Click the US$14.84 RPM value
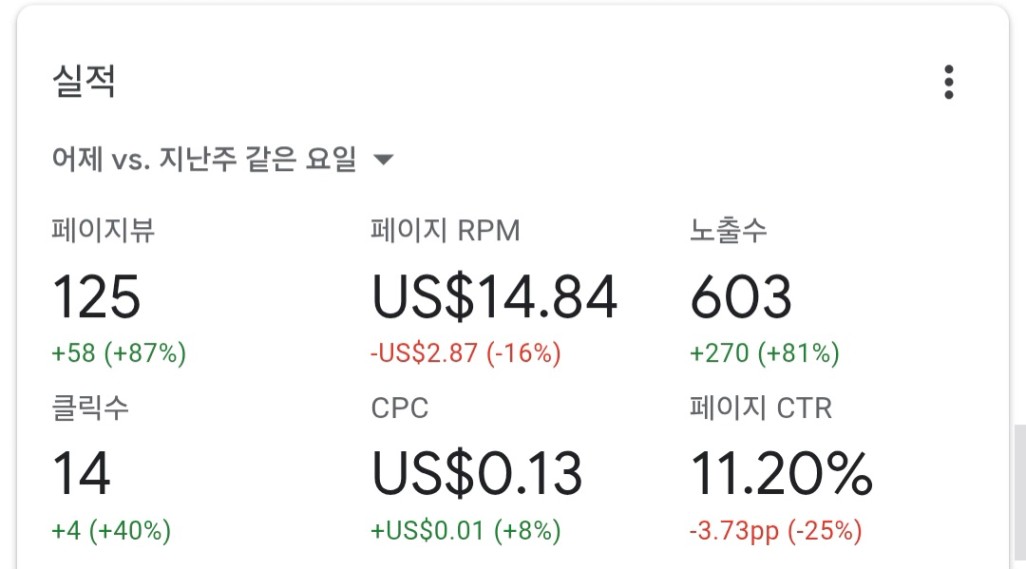The width and height of the screenshot is (1026, 569). pyautogui.click(x=494, y=297)
